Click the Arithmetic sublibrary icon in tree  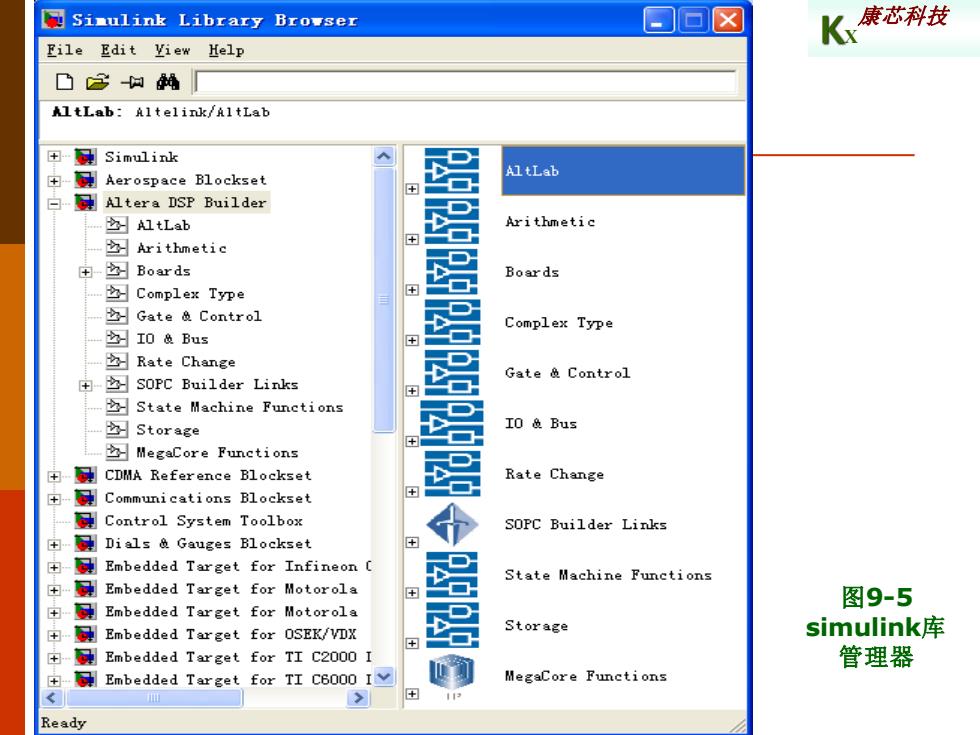116,248
